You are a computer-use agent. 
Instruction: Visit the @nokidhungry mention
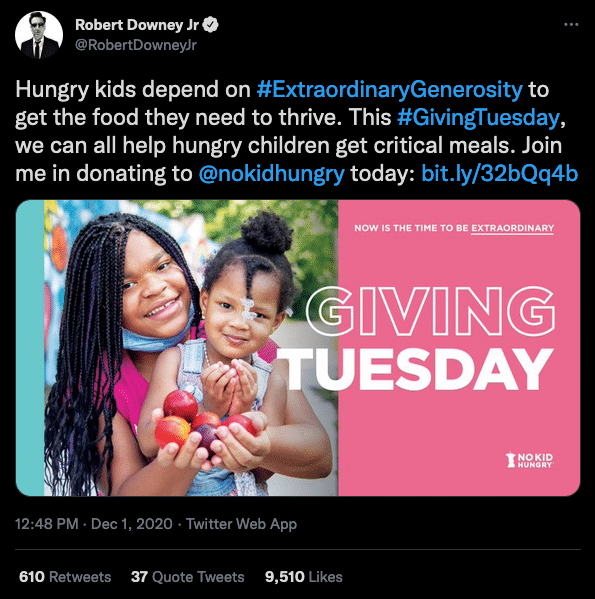(x=272, y=174)
